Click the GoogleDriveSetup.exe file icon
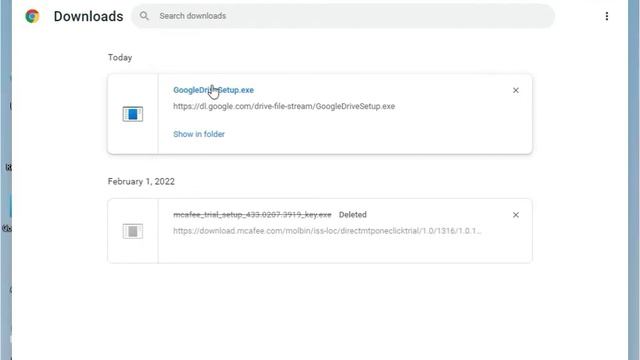 pos(133,114)
